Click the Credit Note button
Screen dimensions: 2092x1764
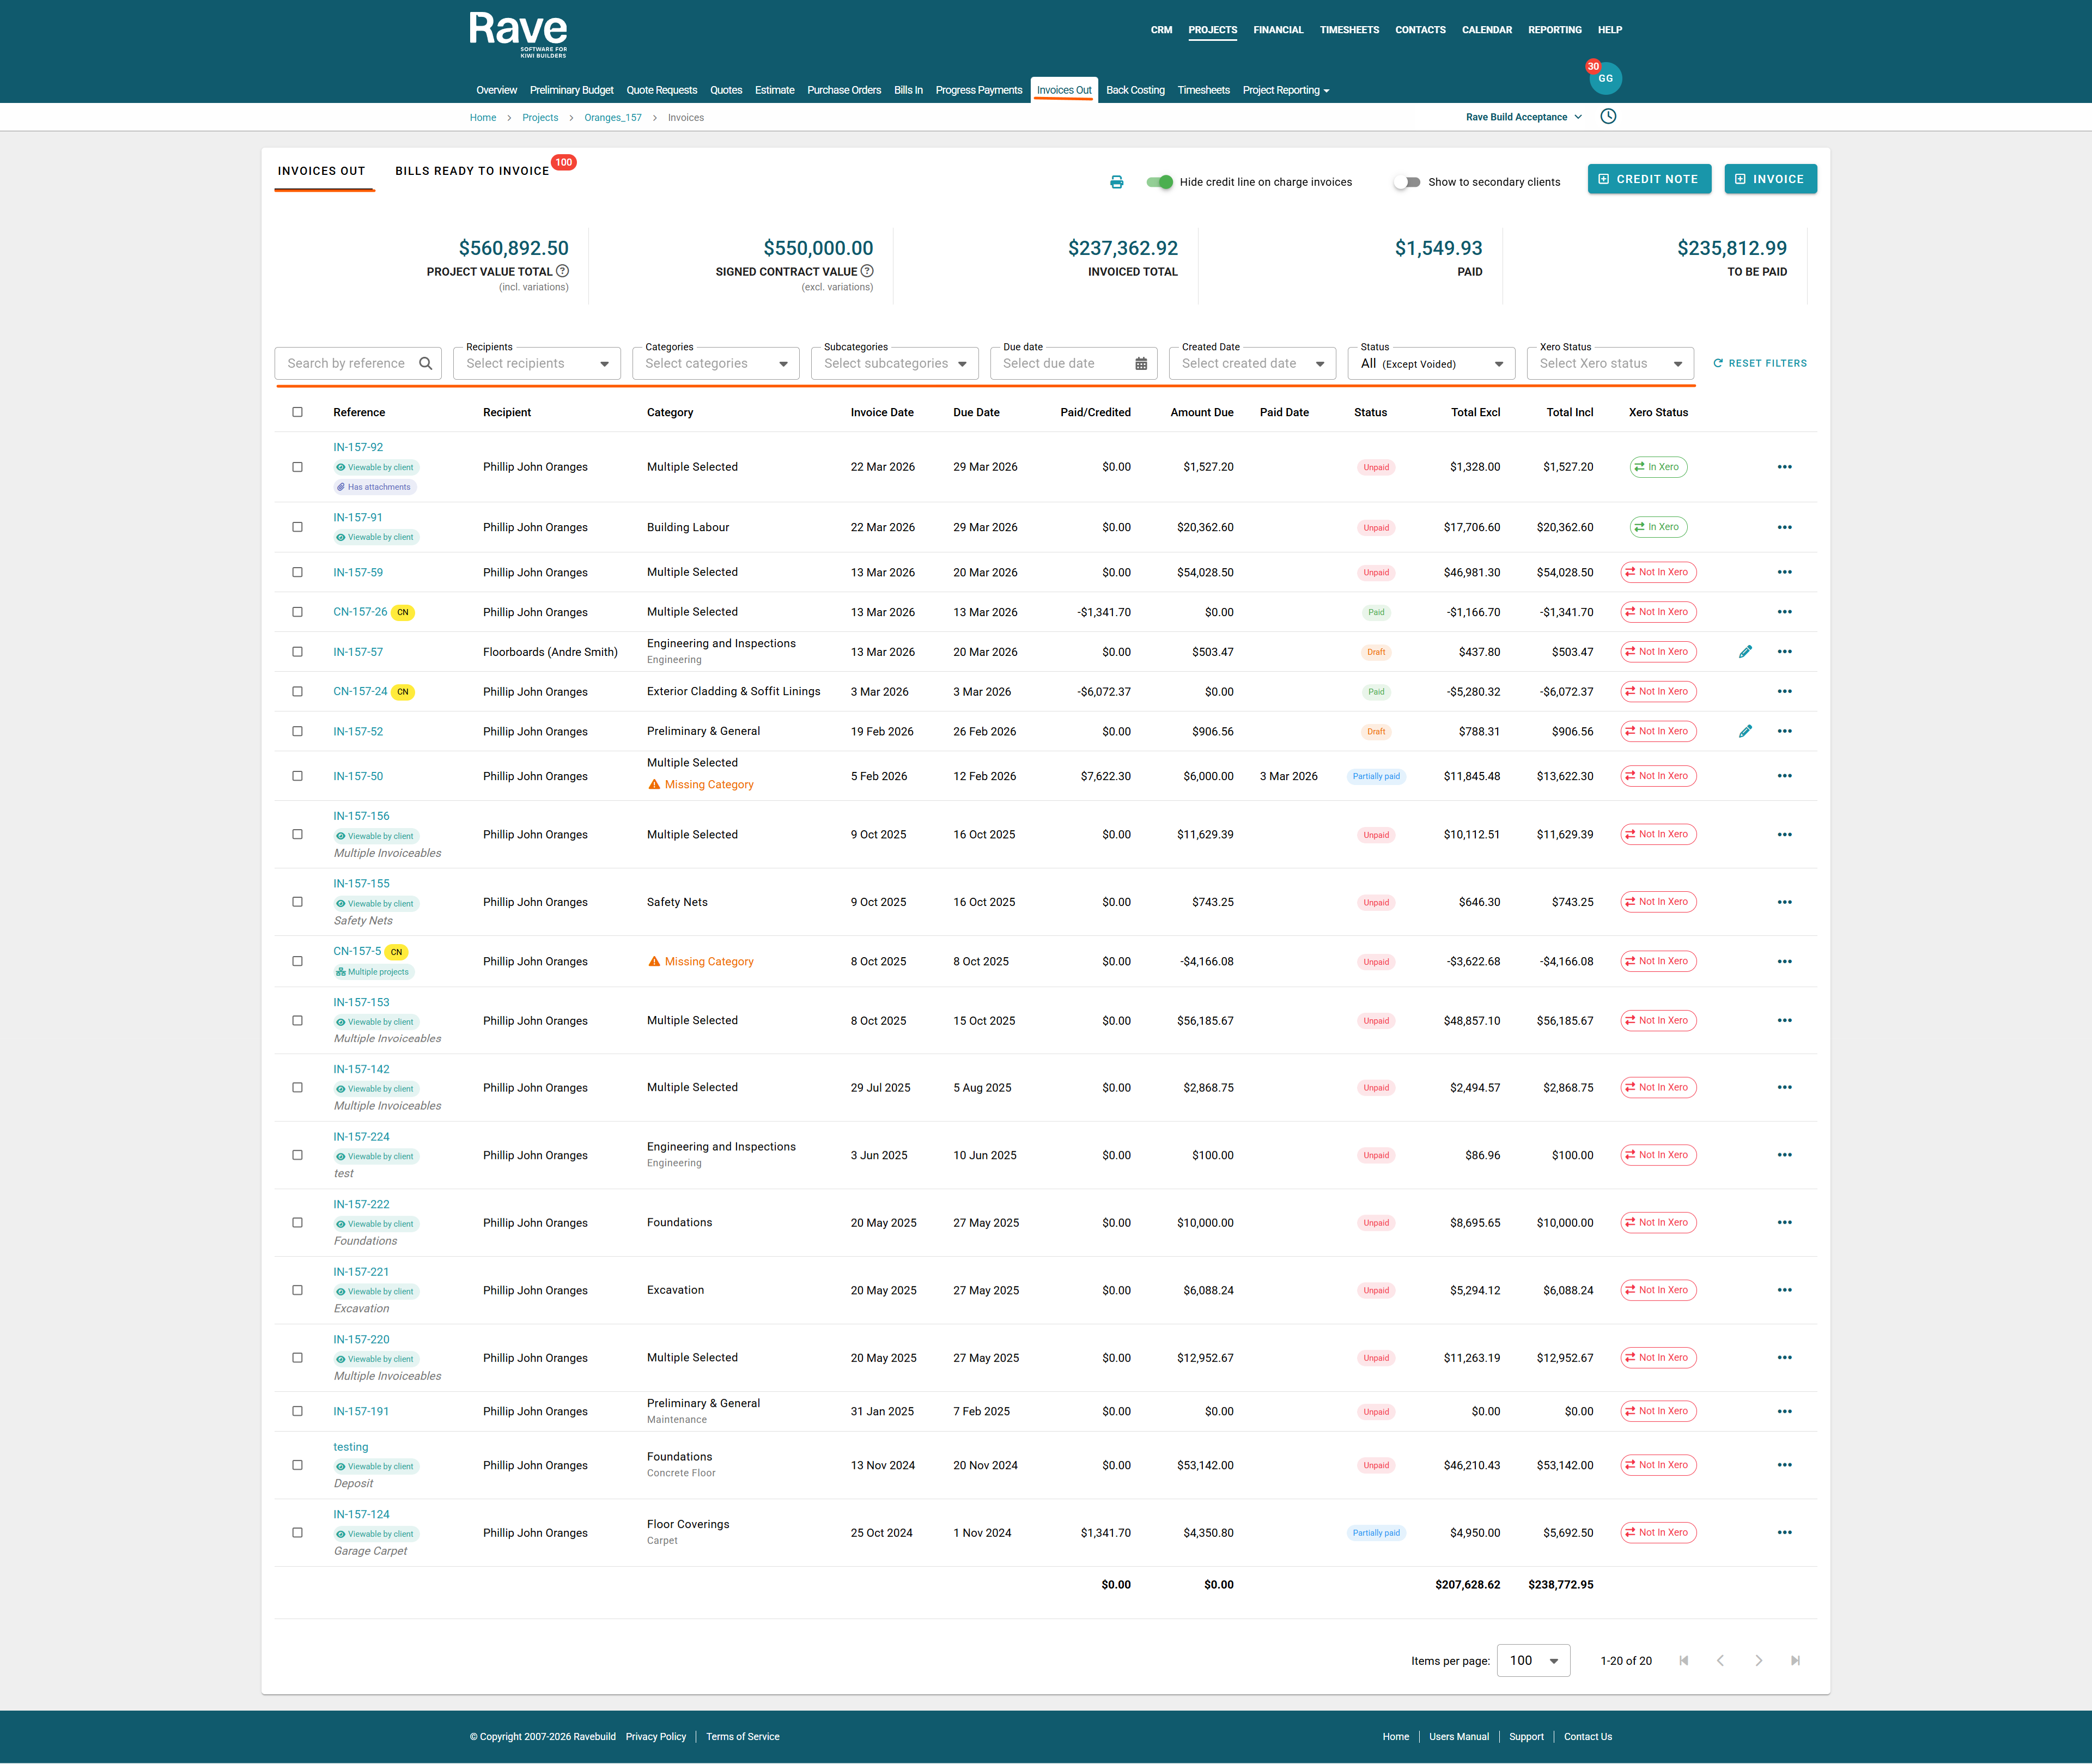tap(1649, 179)
